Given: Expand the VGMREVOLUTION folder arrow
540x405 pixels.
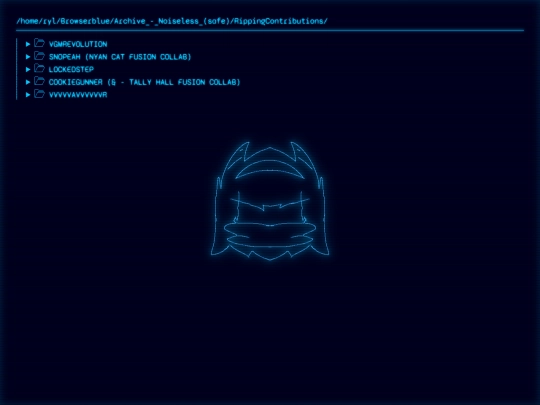Looking at the screenshot, I should (x=28, y=44).
